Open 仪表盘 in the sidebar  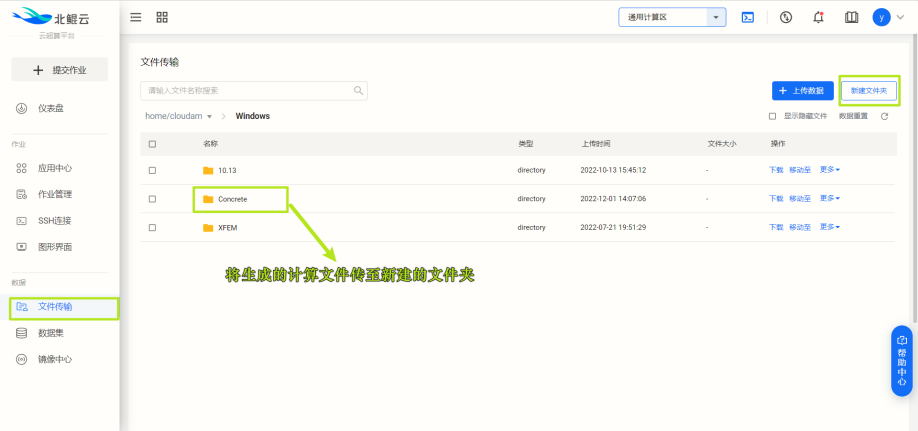click(51, 108)
